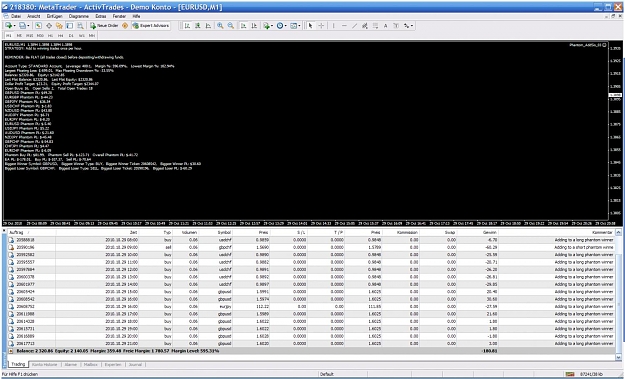Select the horizontal line drawing tool
The image size is (625, 379).
click(x=344, y=26)
